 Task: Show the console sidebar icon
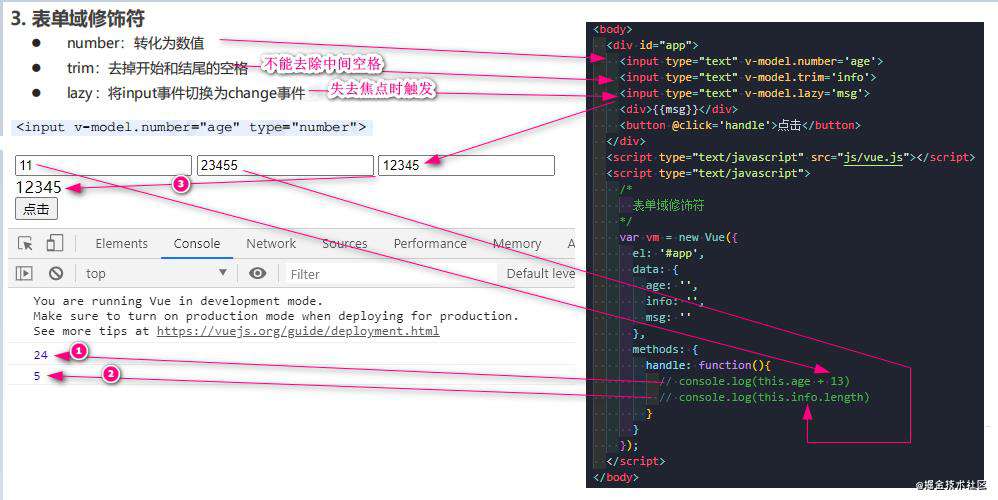pyautogui.click(x=24, y=274)
